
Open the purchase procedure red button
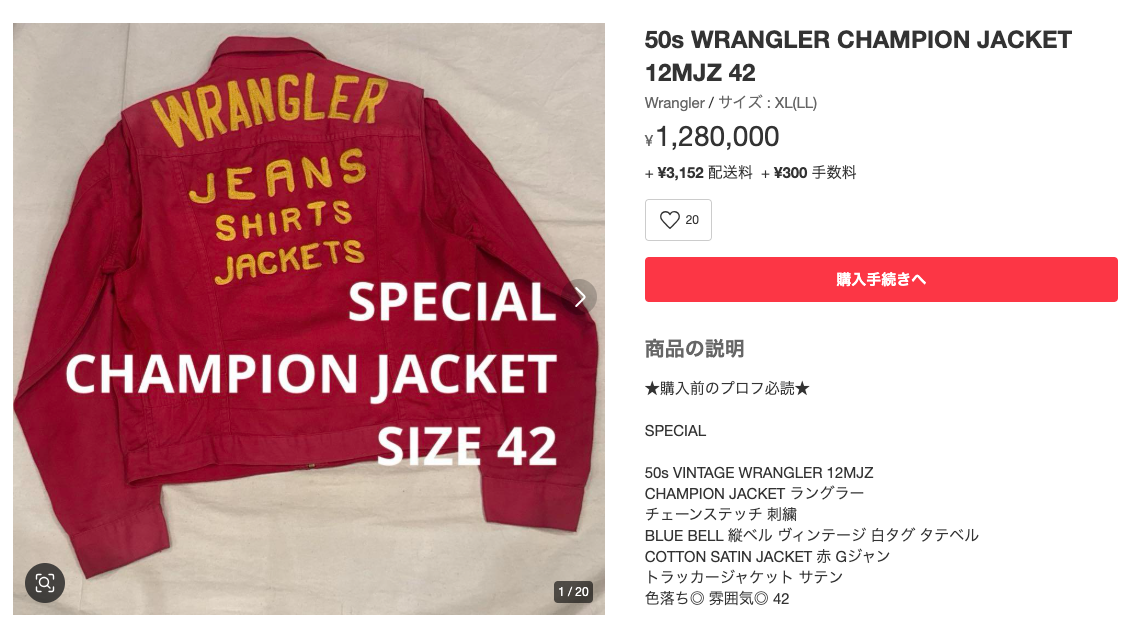[881, 279]
